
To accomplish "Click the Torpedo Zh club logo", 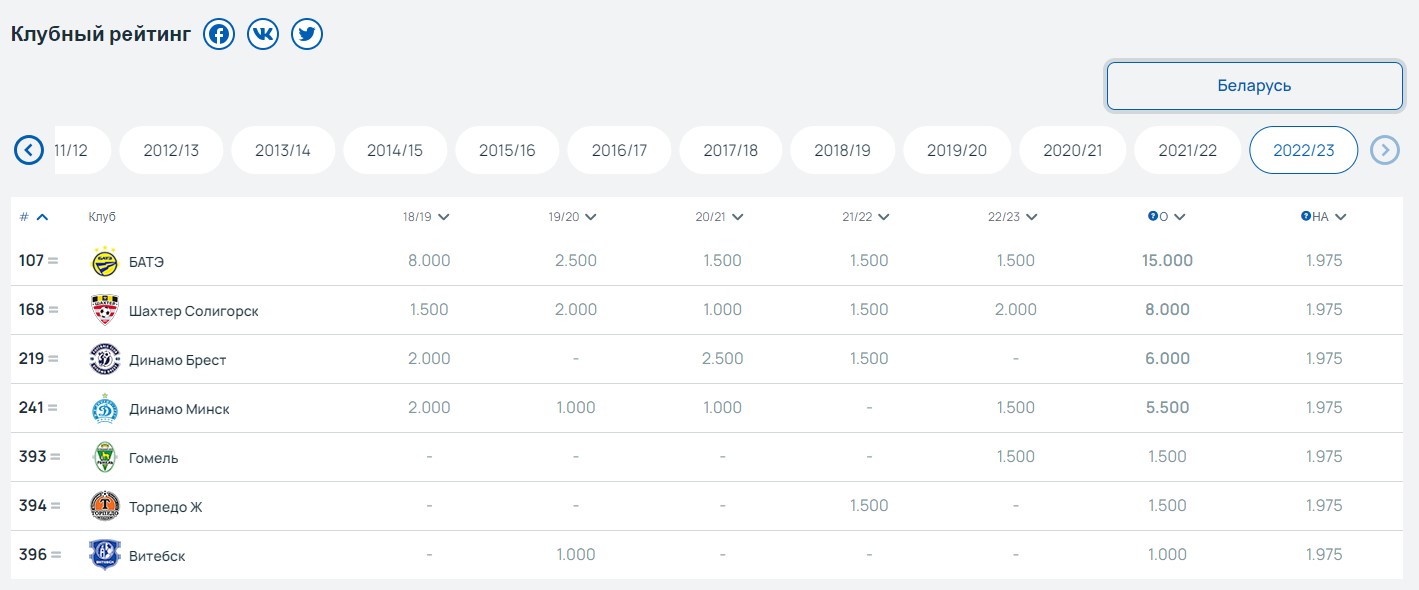I will (x=105, y=506).
